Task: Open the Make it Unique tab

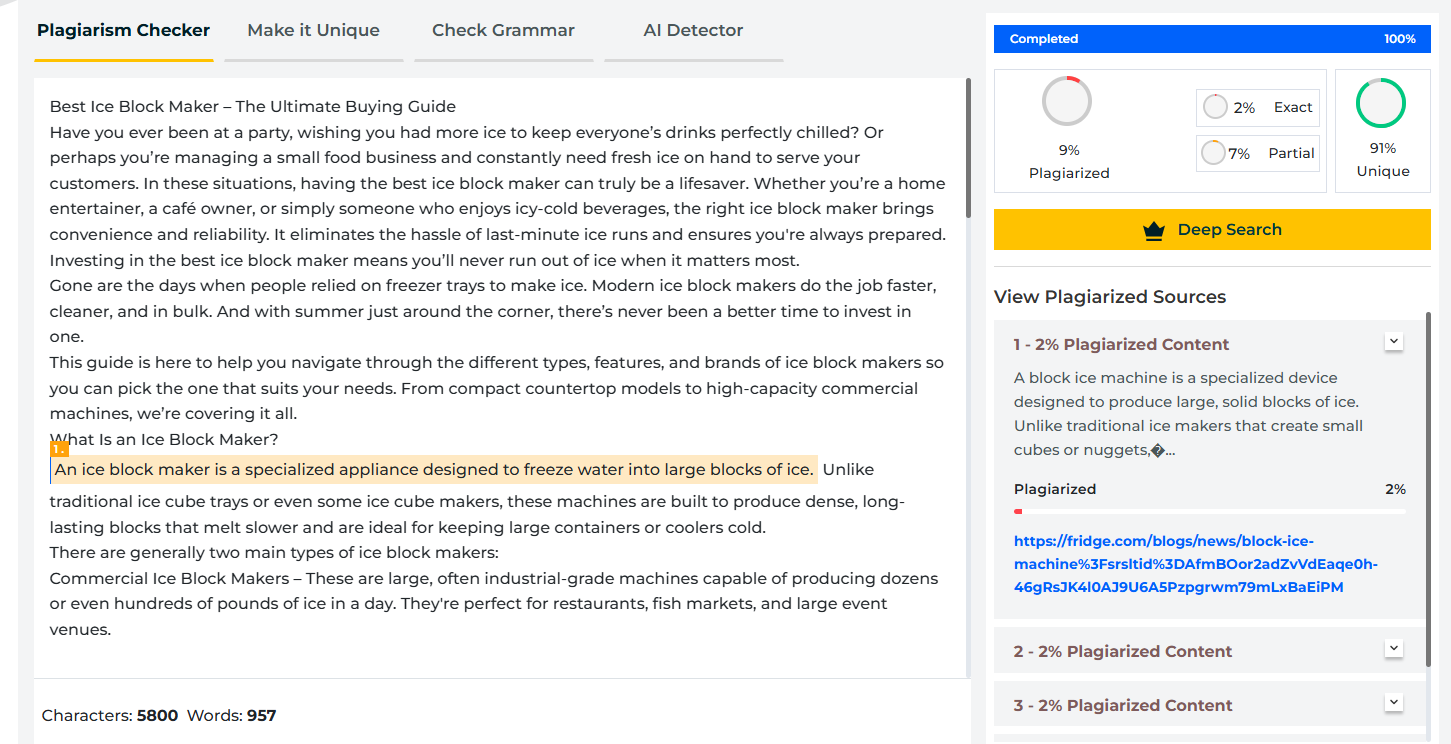Action: point(313,30)
